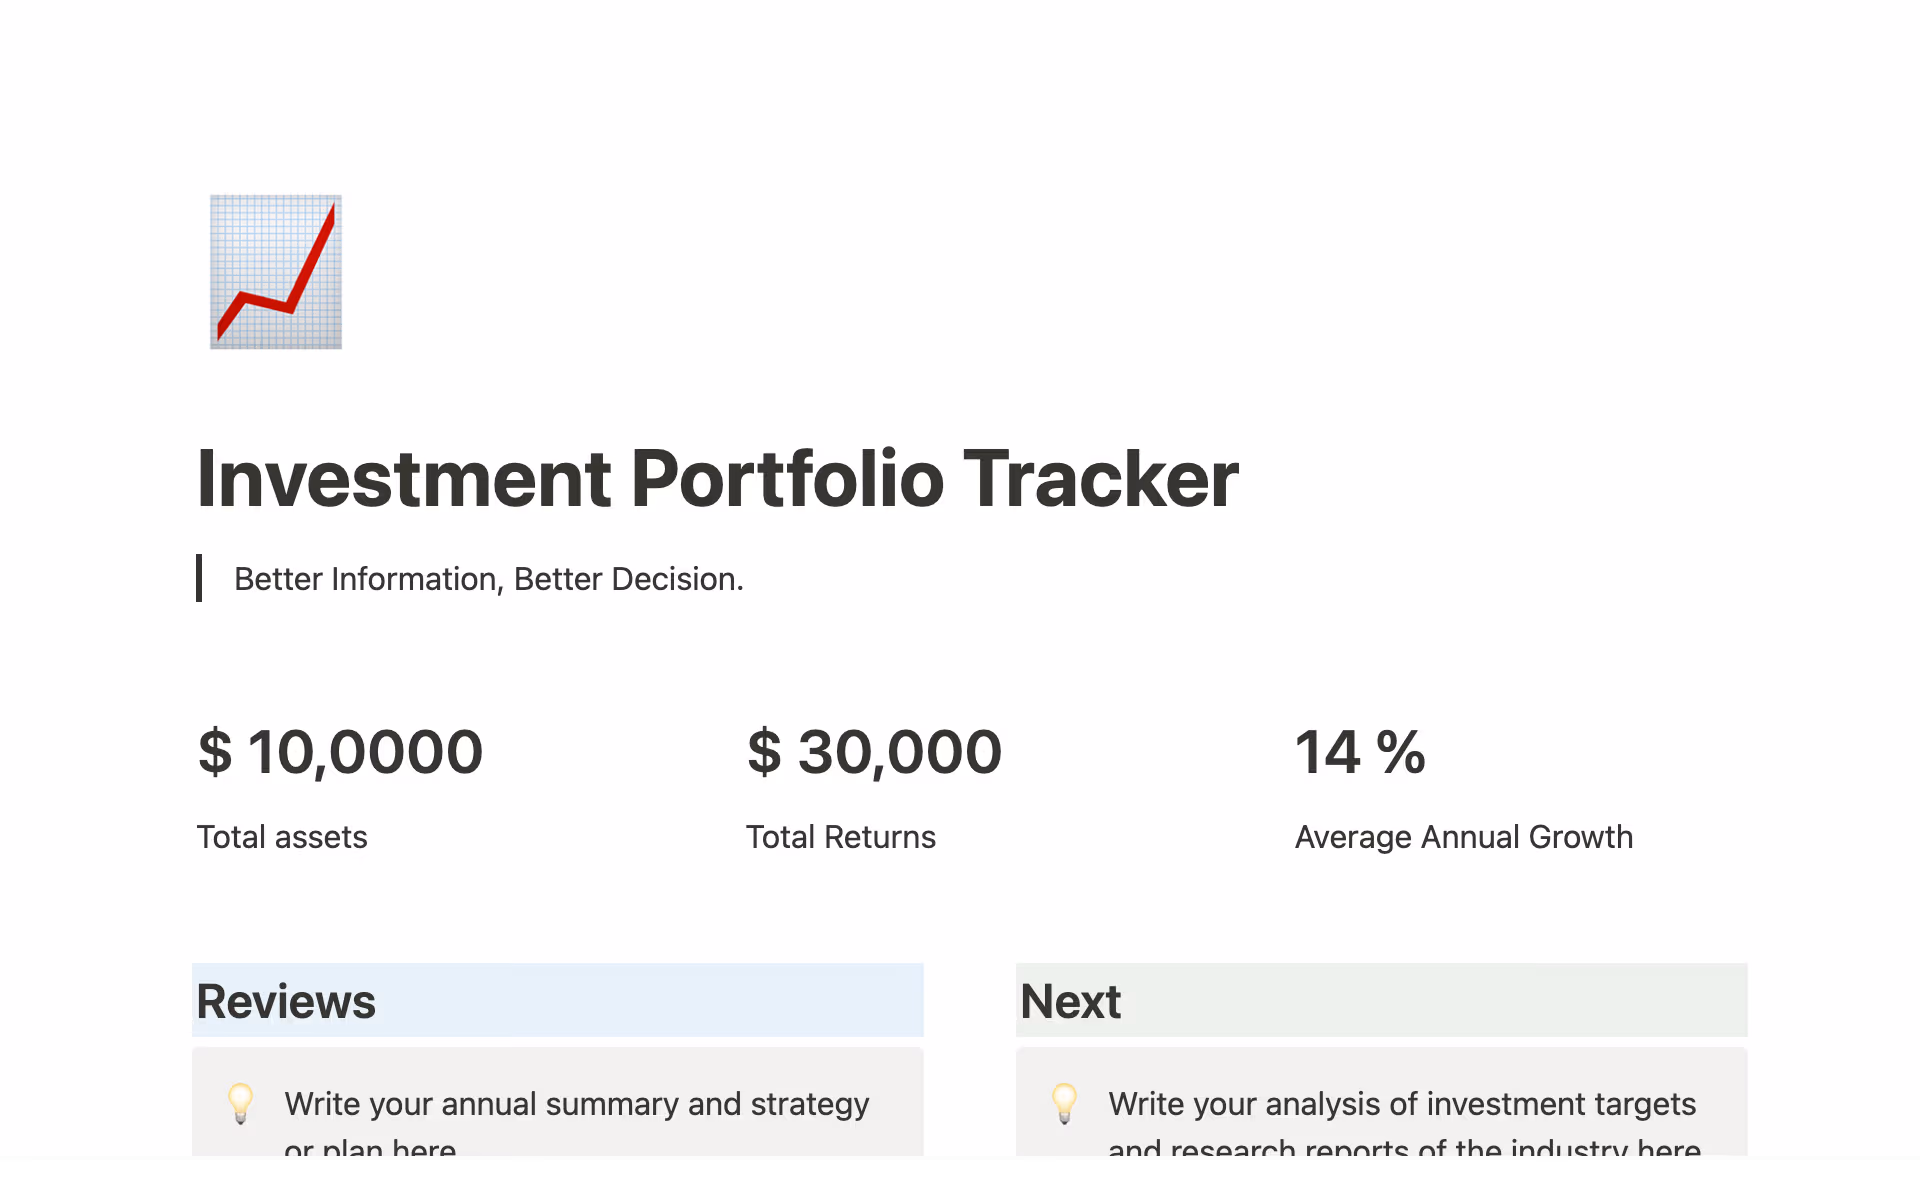
Task: Click the "Write your analysis of investment targets" text
Action: 1402,1104
